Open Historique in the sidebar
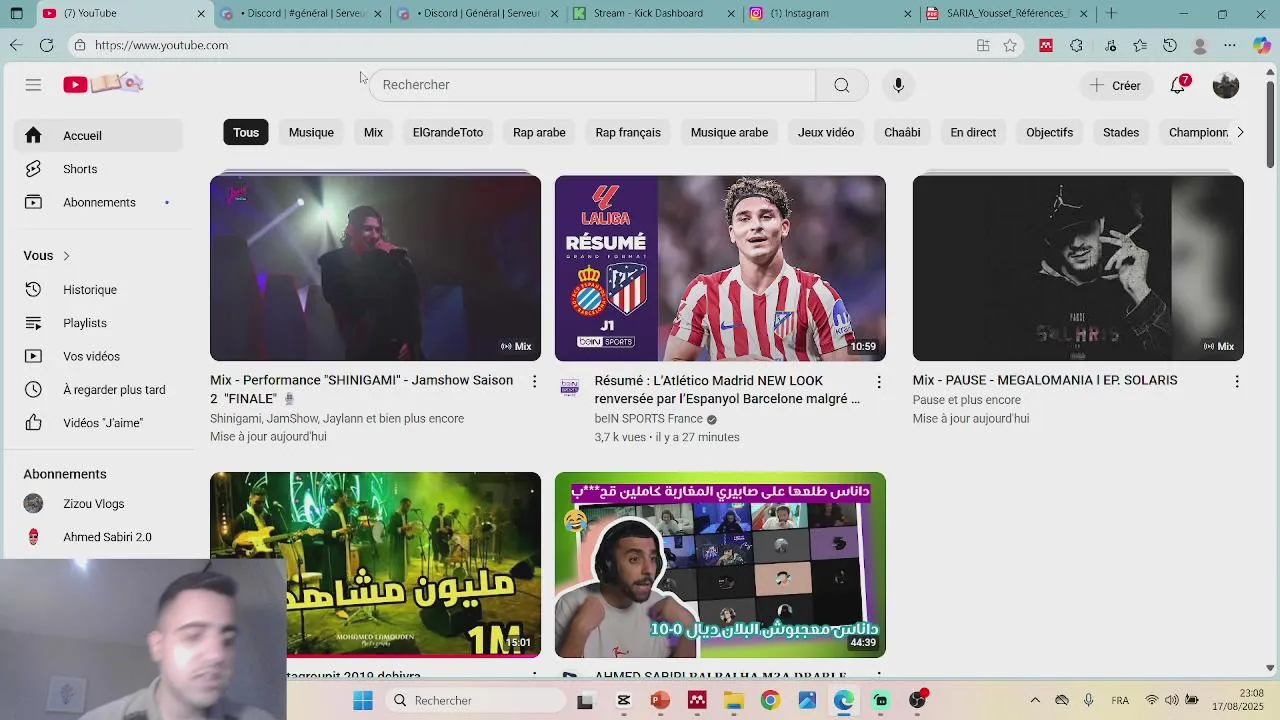The width and height of the screenshot is (1280, 720). 98,290
